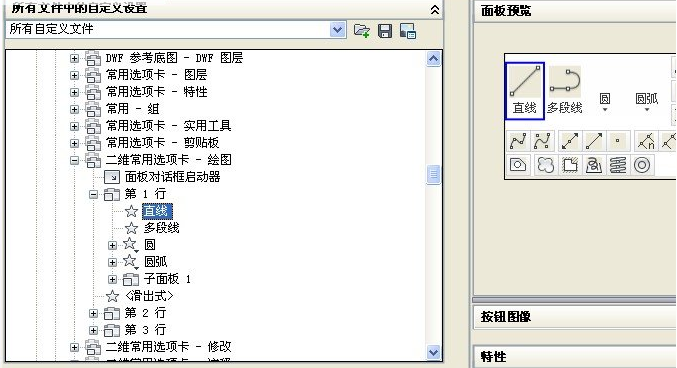Click the star icon beside <滑出式>
Viewport: 677px width, 368px height.
tap(112, 296)
